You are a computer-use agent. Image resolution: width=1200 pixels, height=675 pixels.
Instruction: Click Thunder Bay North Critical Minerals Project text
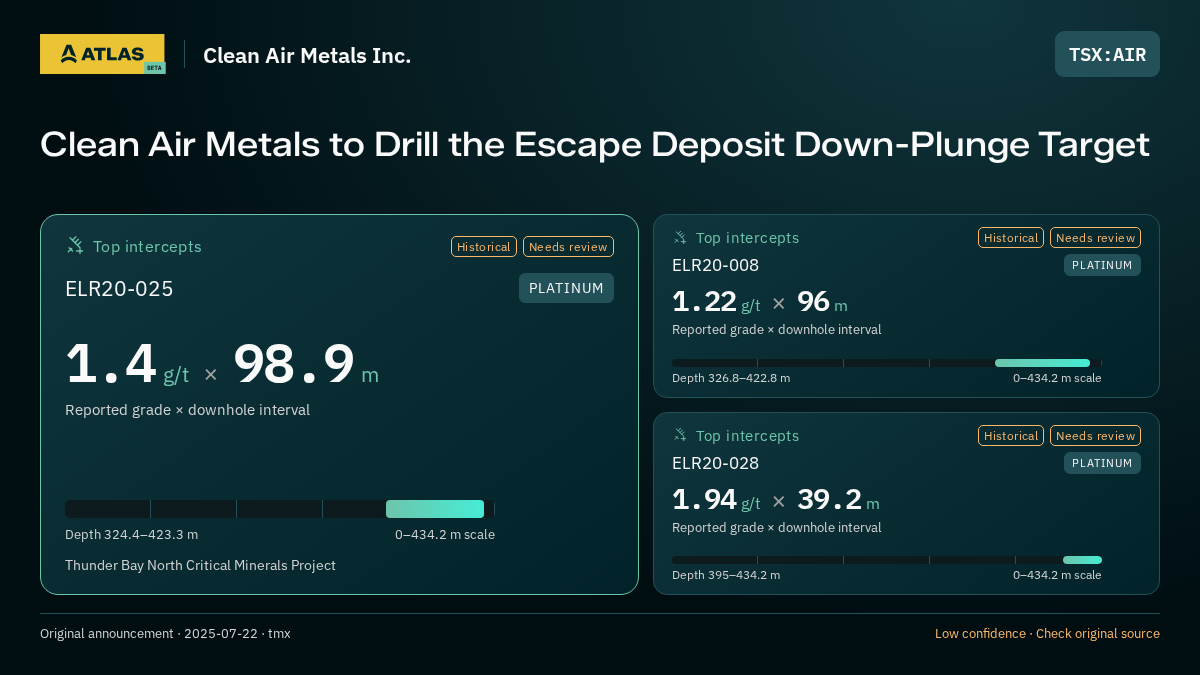coord(200,565)
